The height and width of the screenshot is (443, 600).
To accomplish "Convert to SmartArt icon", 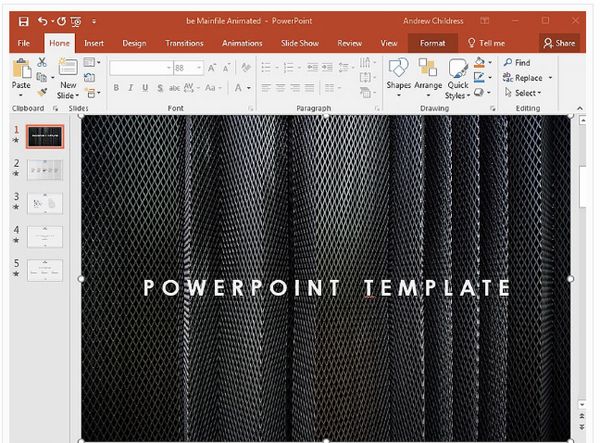I will (368, 92).
